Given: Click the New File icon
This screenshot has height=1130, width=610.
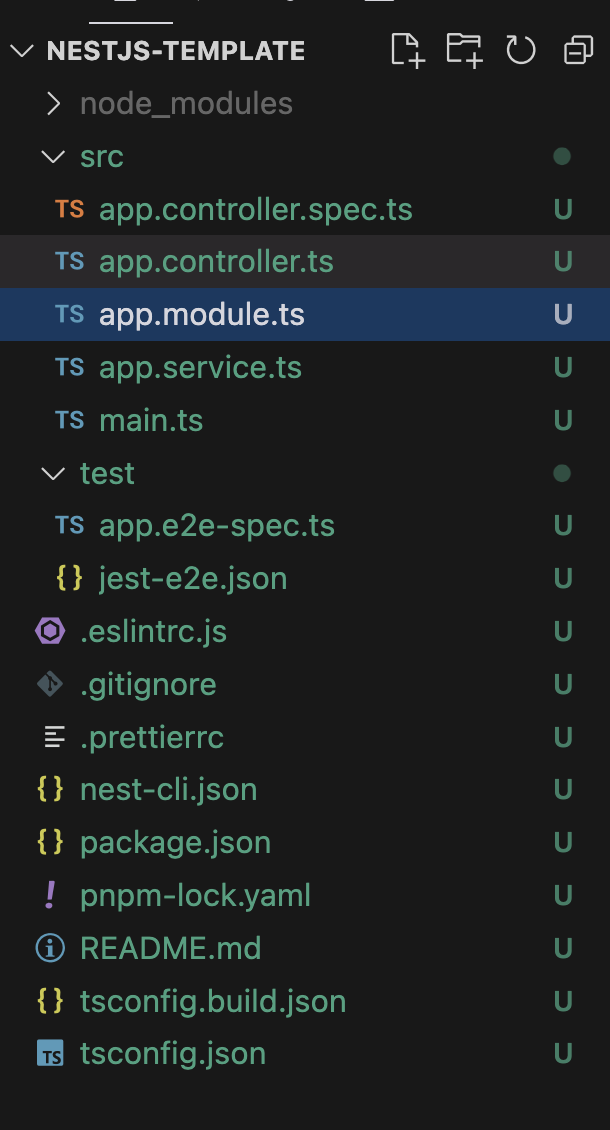Looking at the screenshot, I should [408, 50].
